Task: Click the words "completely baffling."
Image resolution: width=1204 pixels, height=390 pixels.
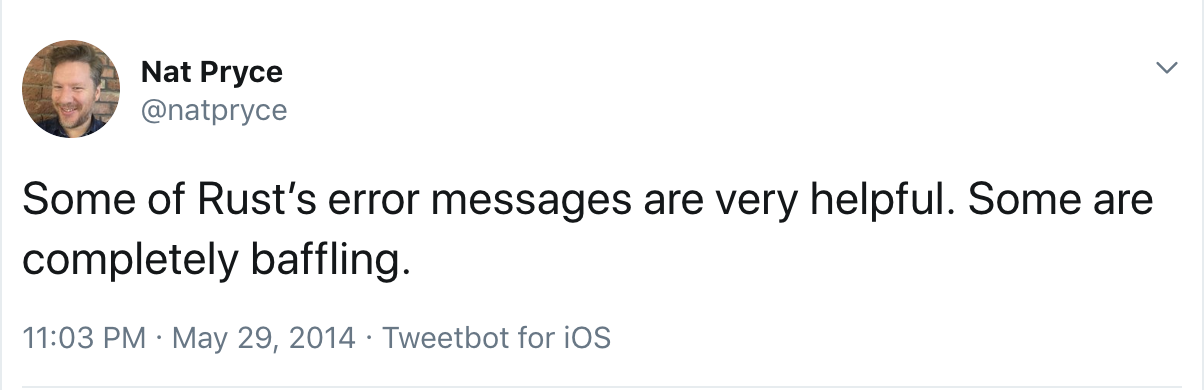Action: 217,261
